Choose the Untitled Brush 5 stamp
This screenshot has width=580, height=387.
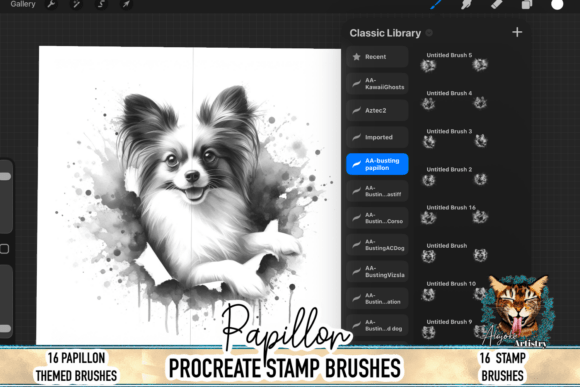(x=454, y=62)
